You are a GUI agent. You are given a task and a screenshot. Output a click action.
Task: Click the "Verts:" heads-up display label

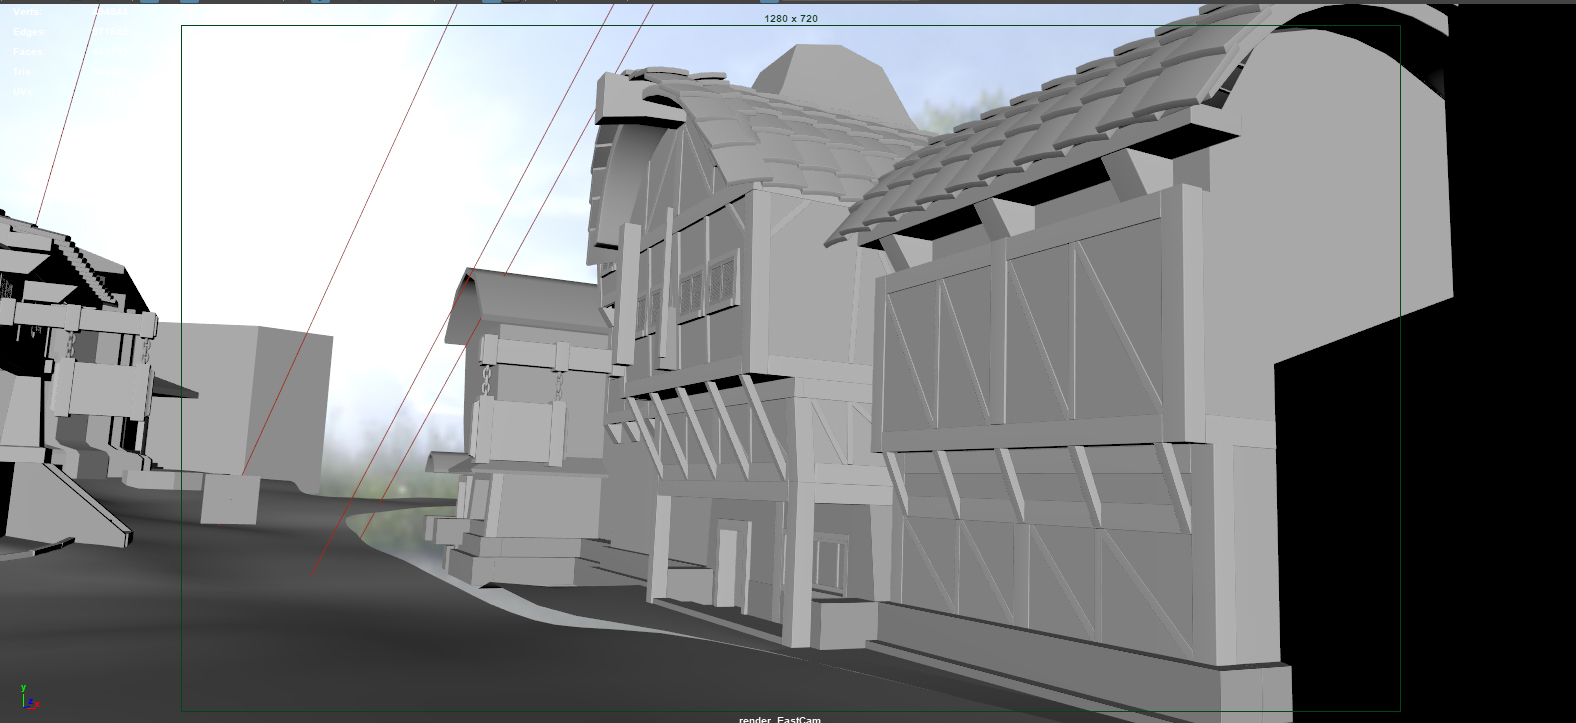click(27, 12)
